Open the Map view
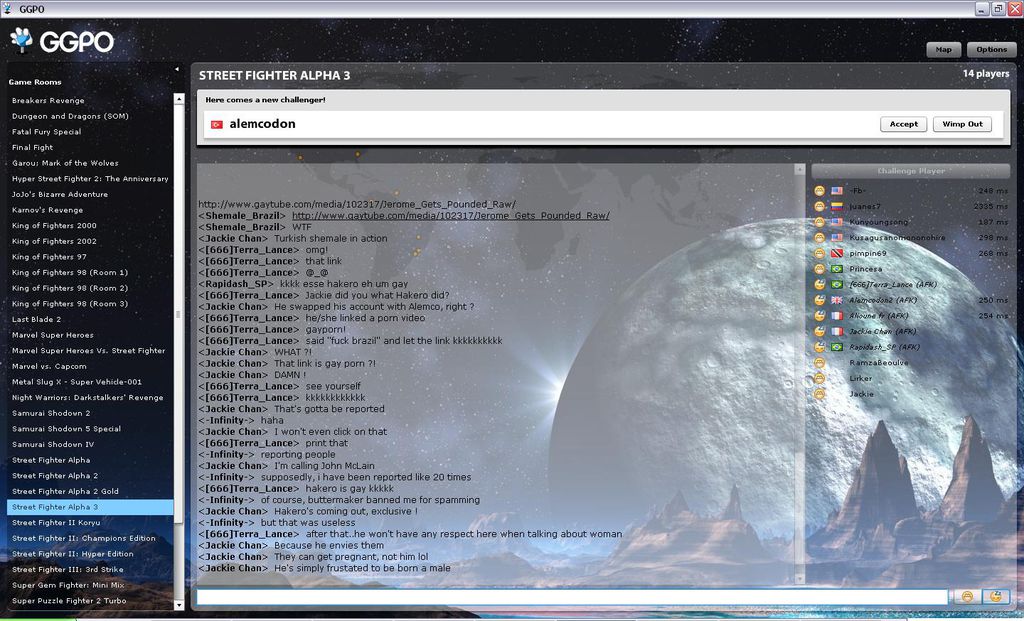Viewport: 1024px width, 621px height. [x=943, y=50]
